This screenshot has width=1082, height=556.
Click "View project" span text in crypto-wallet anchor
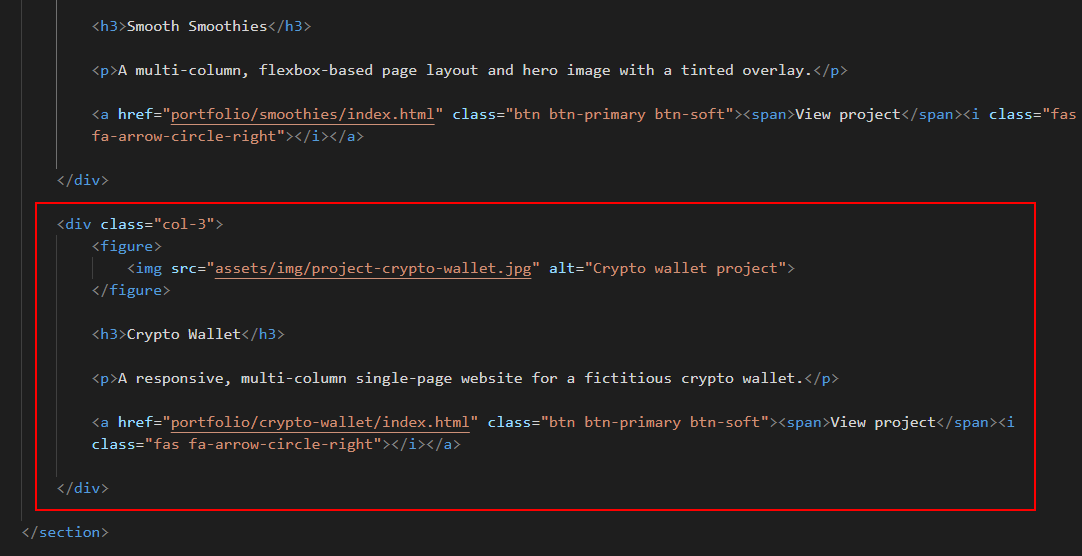883,422
